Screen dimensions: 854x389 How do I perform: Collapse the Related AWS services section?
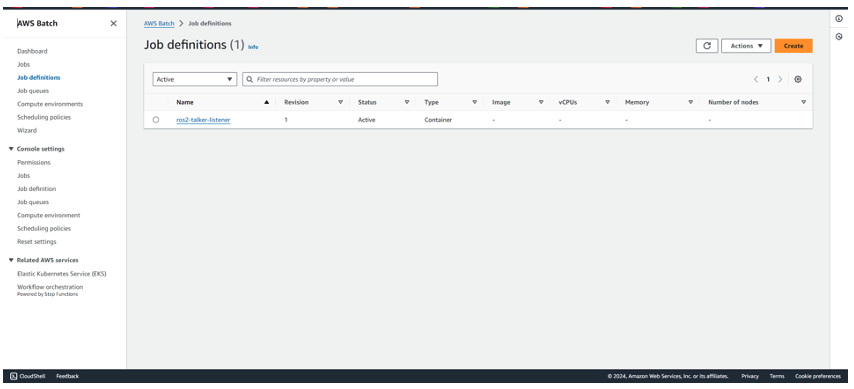(x=11, y=260)
